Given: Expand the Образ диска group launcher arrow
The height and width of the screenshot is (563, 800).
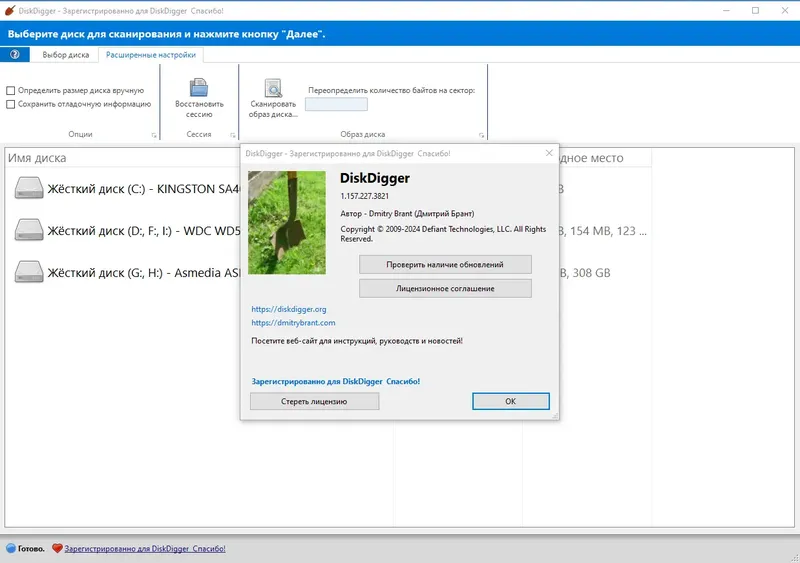Looking at the screenshot, I should point(481,135).
